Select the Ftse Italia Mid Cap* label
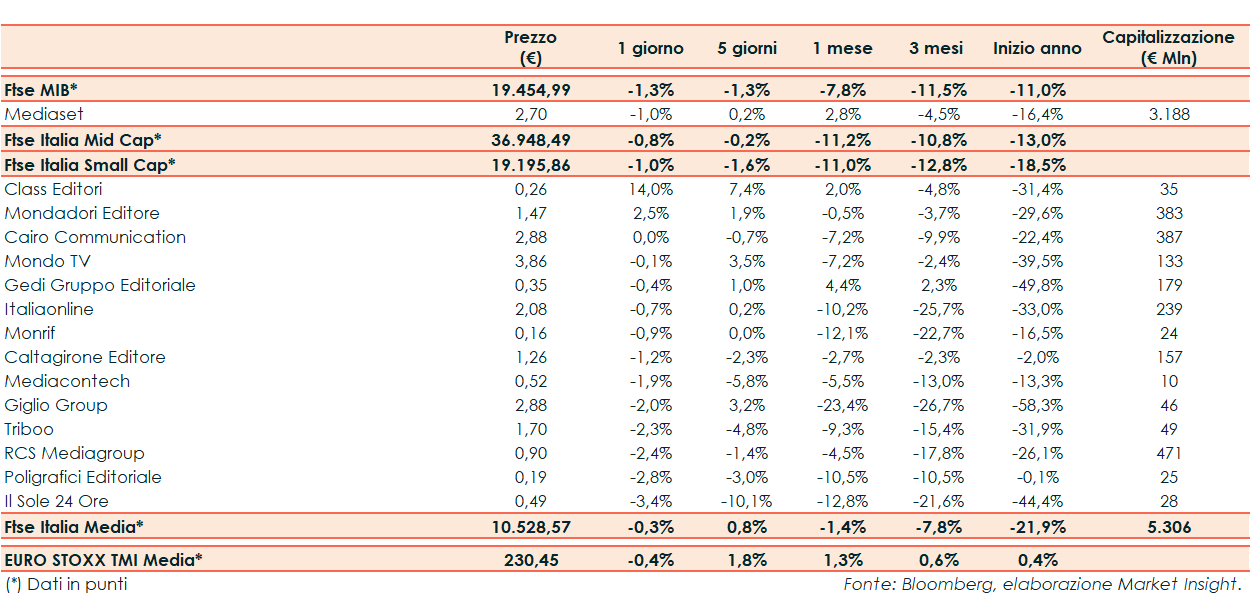The height and width of the screenshot is (596, 1250). click(x=83, y=140)
